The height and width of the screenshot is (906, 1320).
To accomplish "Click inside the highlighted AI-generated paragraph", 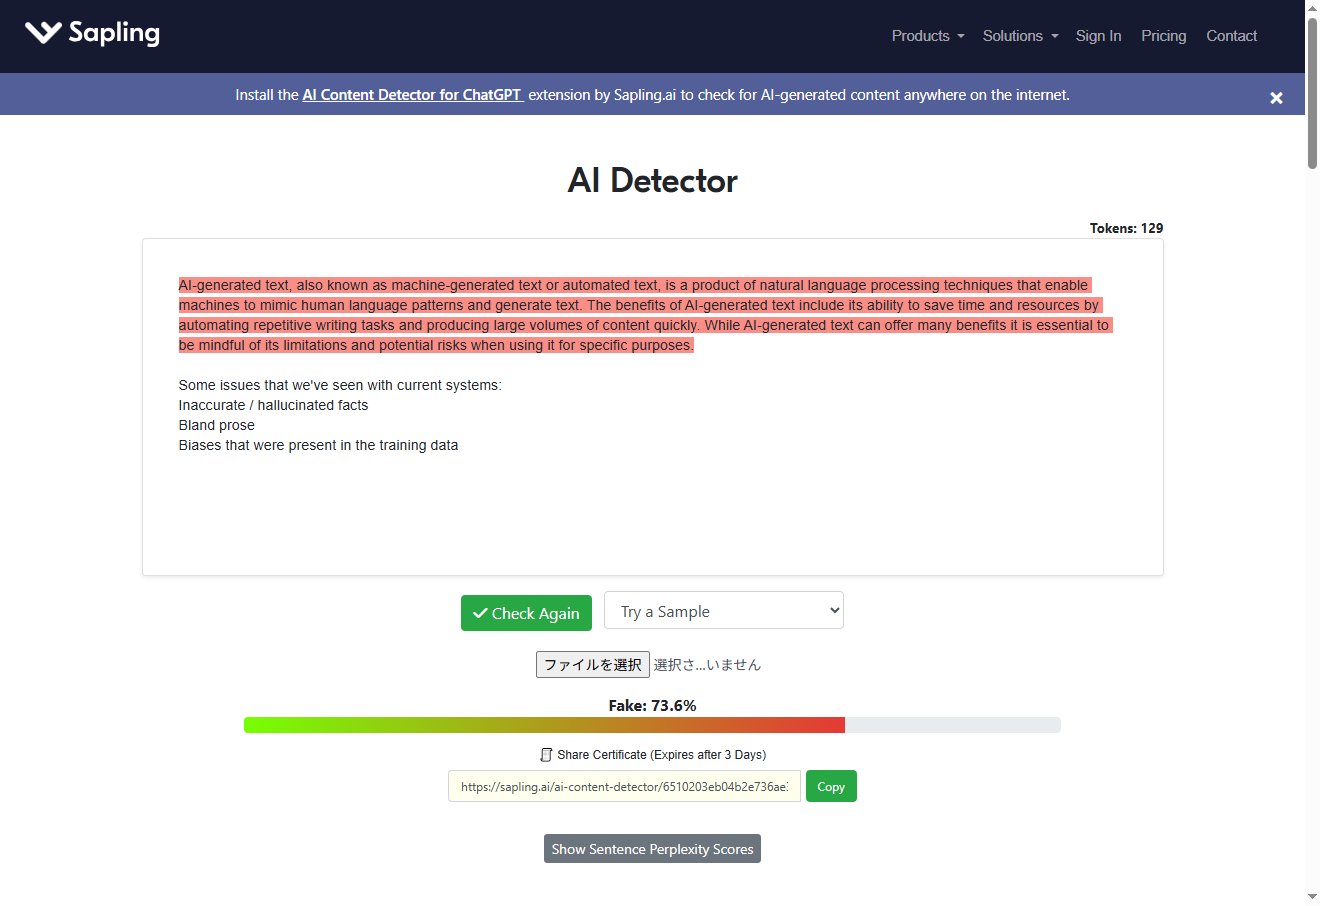I will (645, 315).
